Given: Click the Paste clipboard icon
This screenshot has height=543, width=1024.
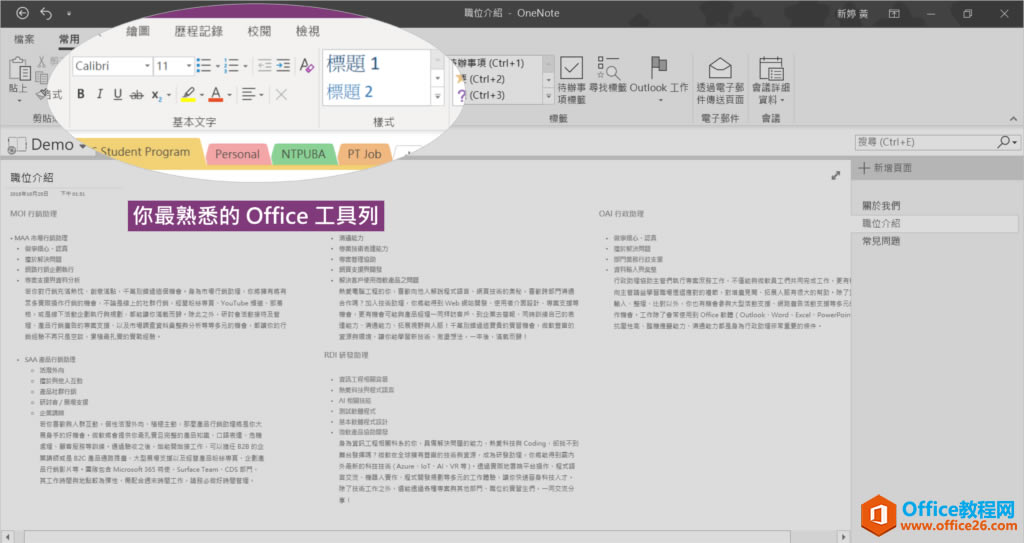Looking at the screenshot, I should 19,69.
